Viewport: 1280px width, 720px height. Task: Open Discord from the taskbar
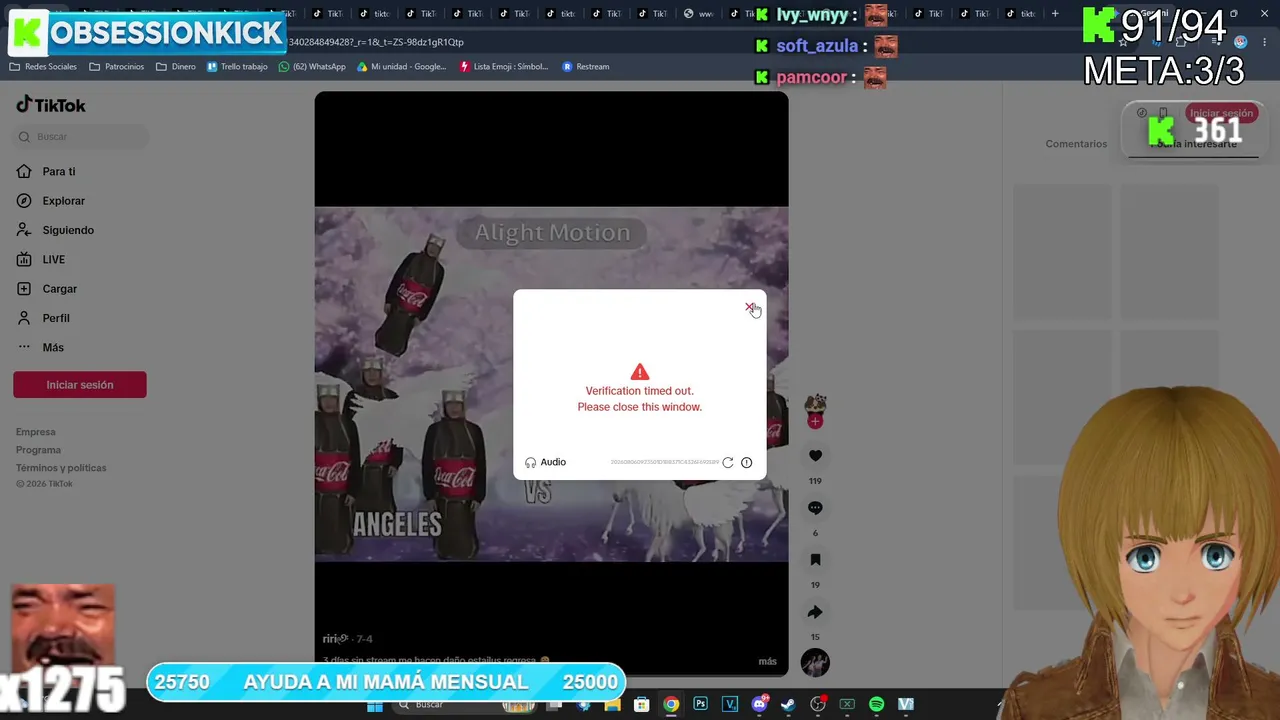point(760,705)
